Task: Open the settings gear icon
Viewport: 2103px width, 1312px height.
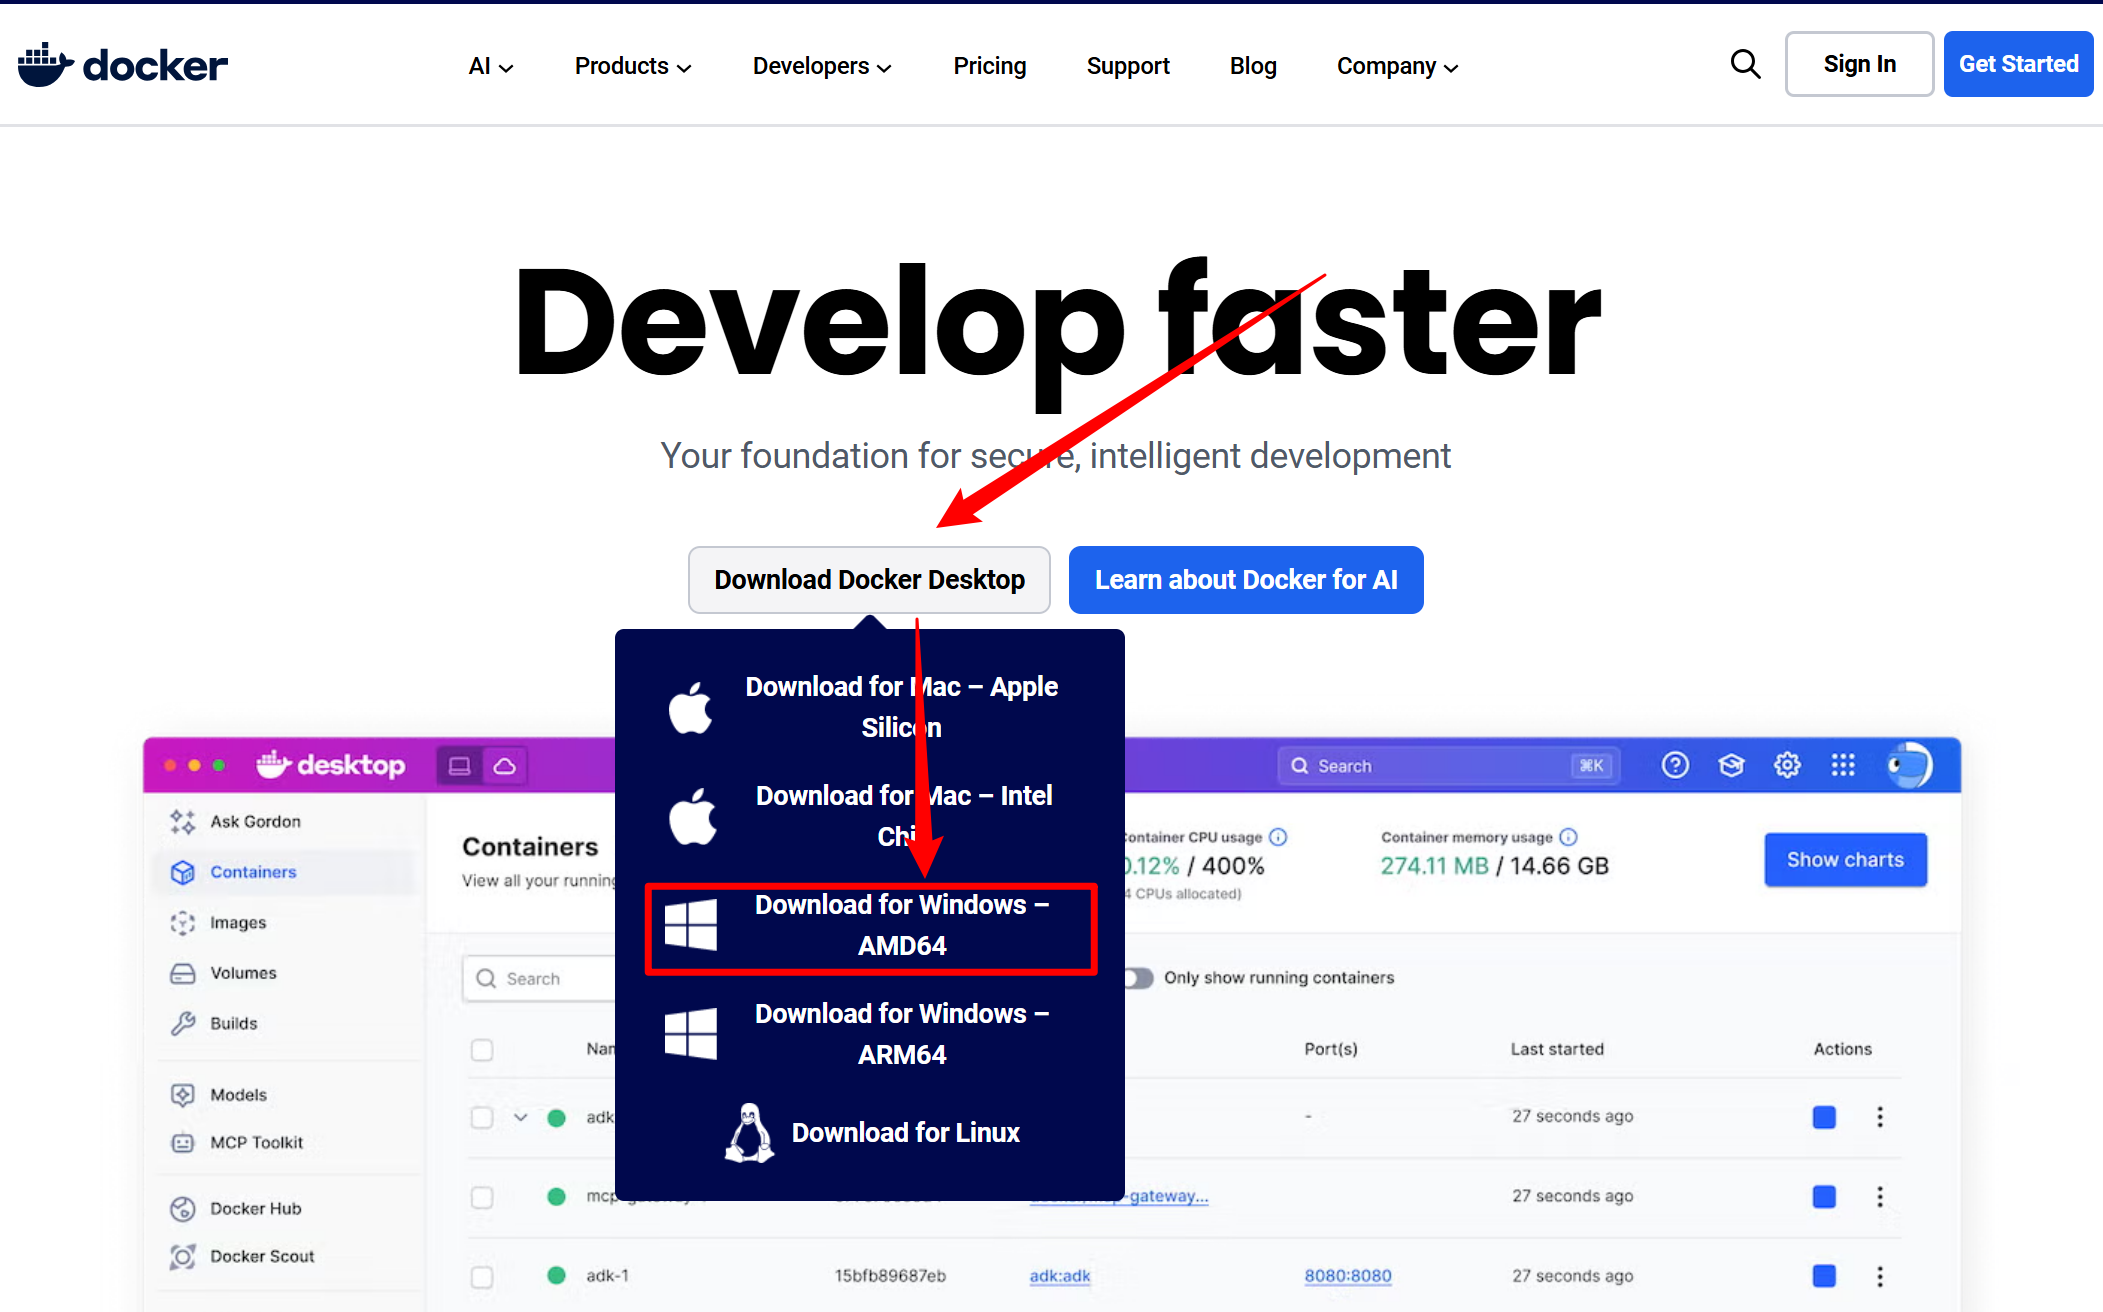Action: click(1787, 766)
